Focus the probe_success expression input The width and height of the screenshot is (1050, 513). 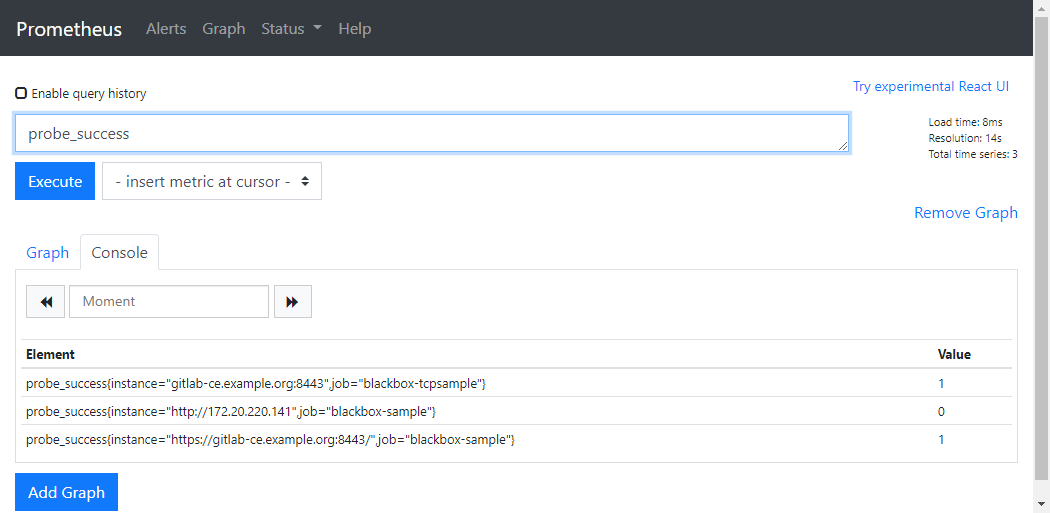[433, 134]
